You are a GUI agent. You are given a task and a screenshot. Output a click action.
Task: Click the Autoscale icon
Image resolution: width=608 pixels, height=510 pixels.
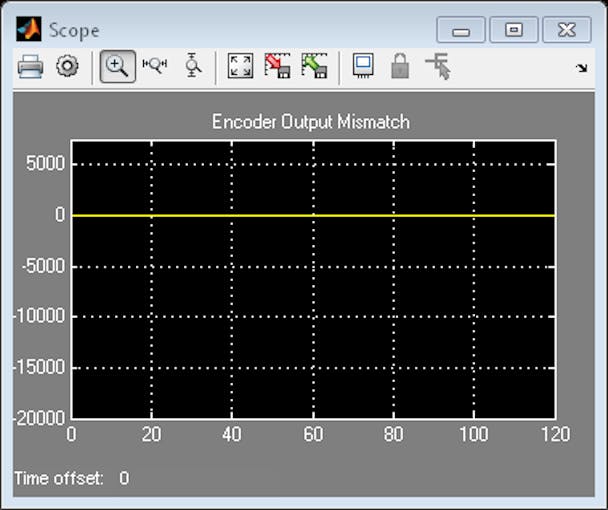click(x=240, y=66)
